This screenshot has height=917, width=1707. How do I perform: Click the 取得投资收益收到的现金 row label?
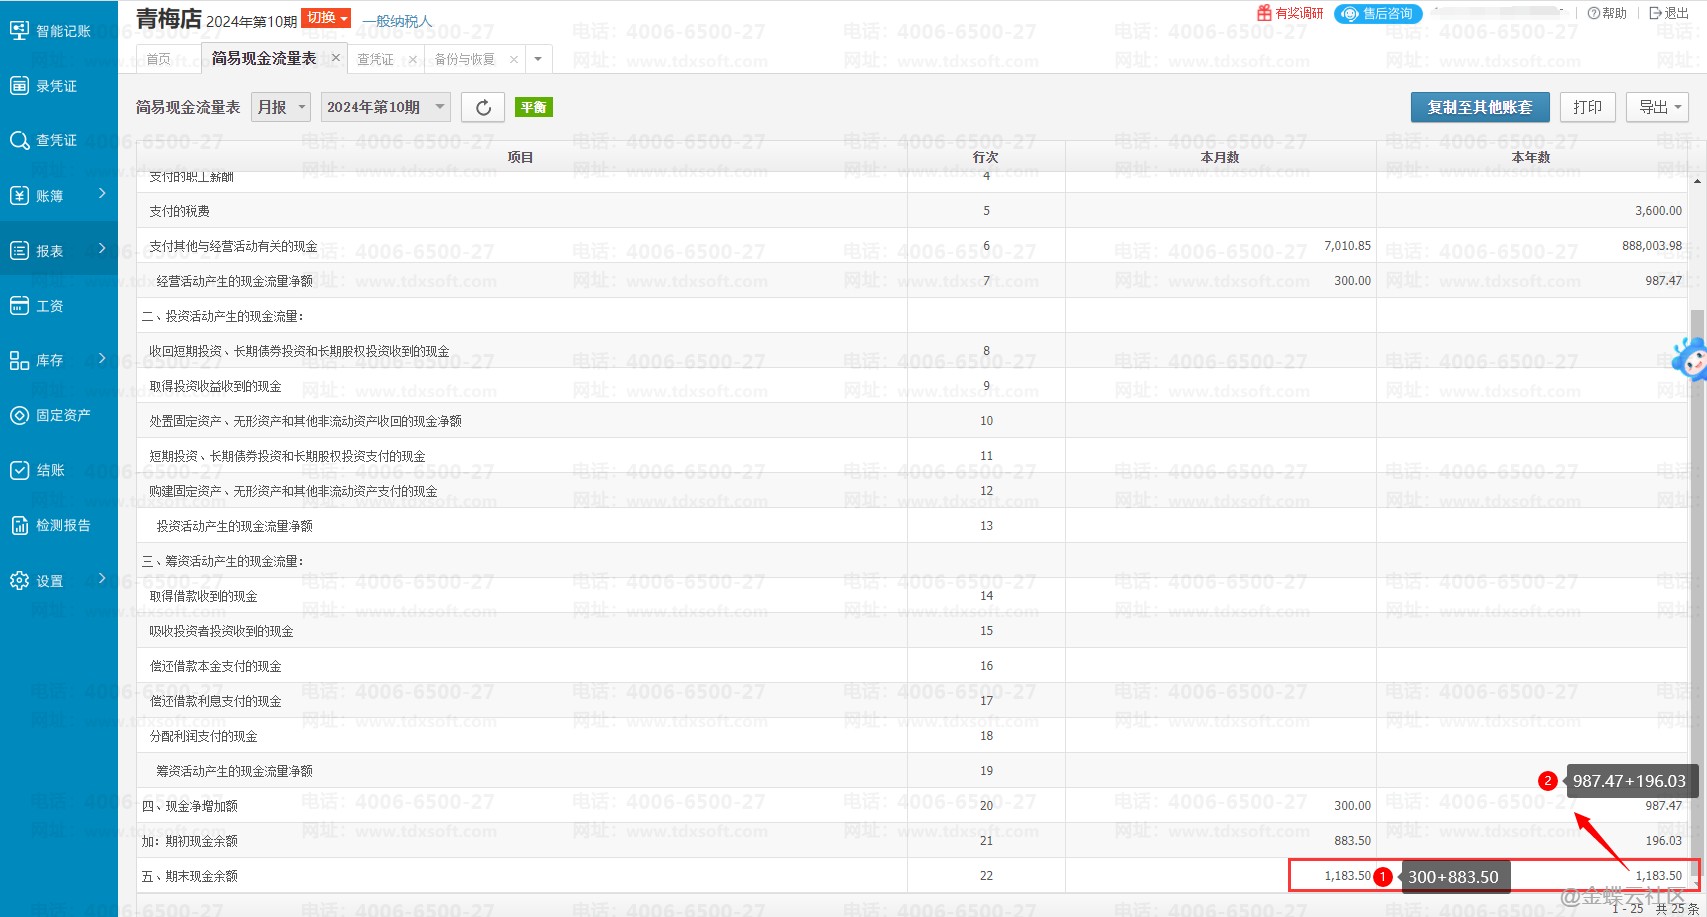[215, 386]
